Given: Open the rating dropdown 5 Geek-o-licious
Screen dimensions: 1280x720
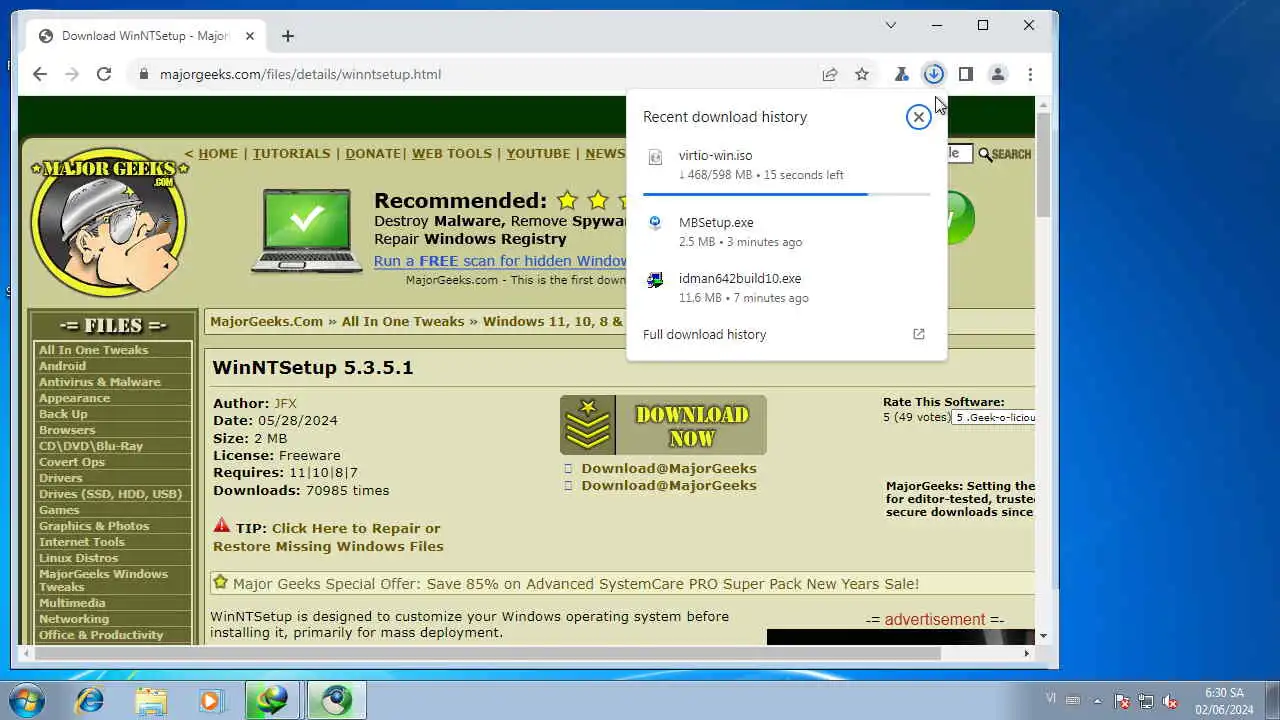Looking at the screenshot, I should pyautogui.click(x=993, y=417).
